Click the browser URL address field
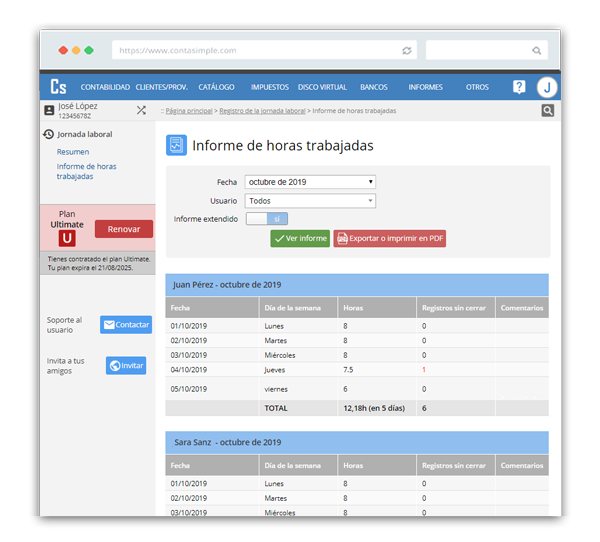The width and height of the screenshot is (600, 542). tap(264, 51)
